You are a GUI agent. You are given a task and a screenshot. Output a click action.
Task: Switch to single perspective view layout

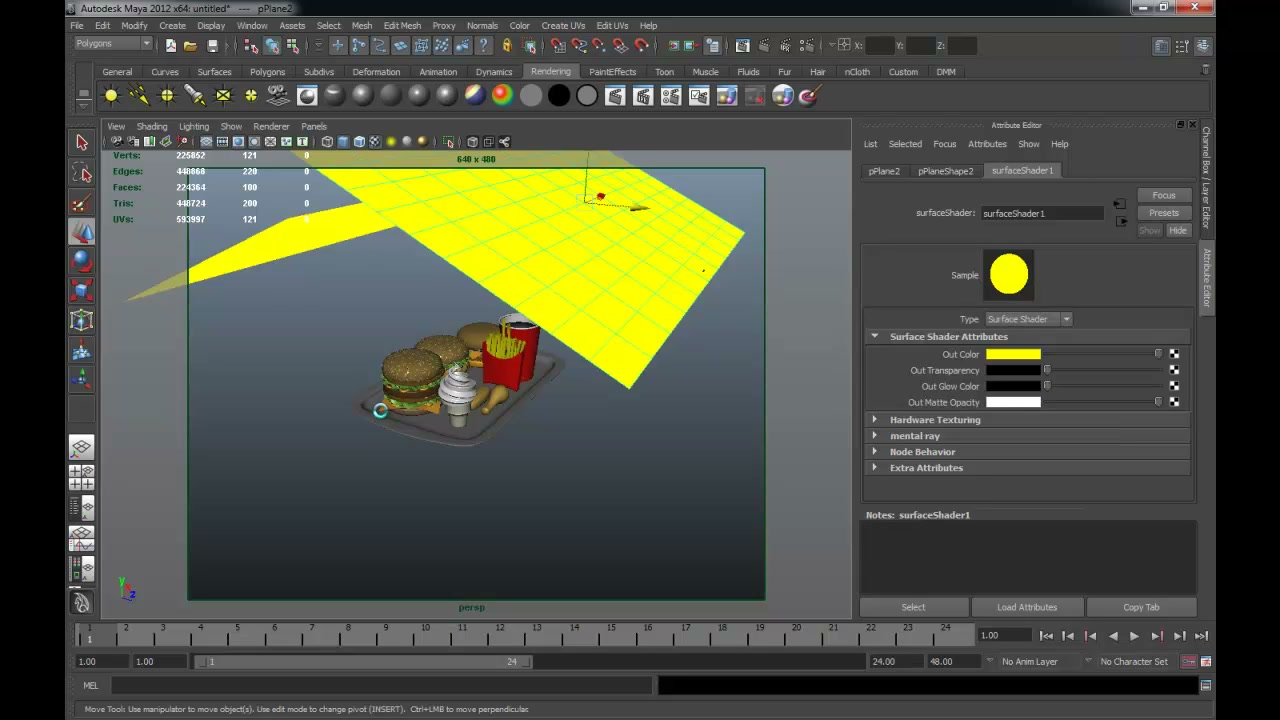pyautogui.click(x=82, y=448)
